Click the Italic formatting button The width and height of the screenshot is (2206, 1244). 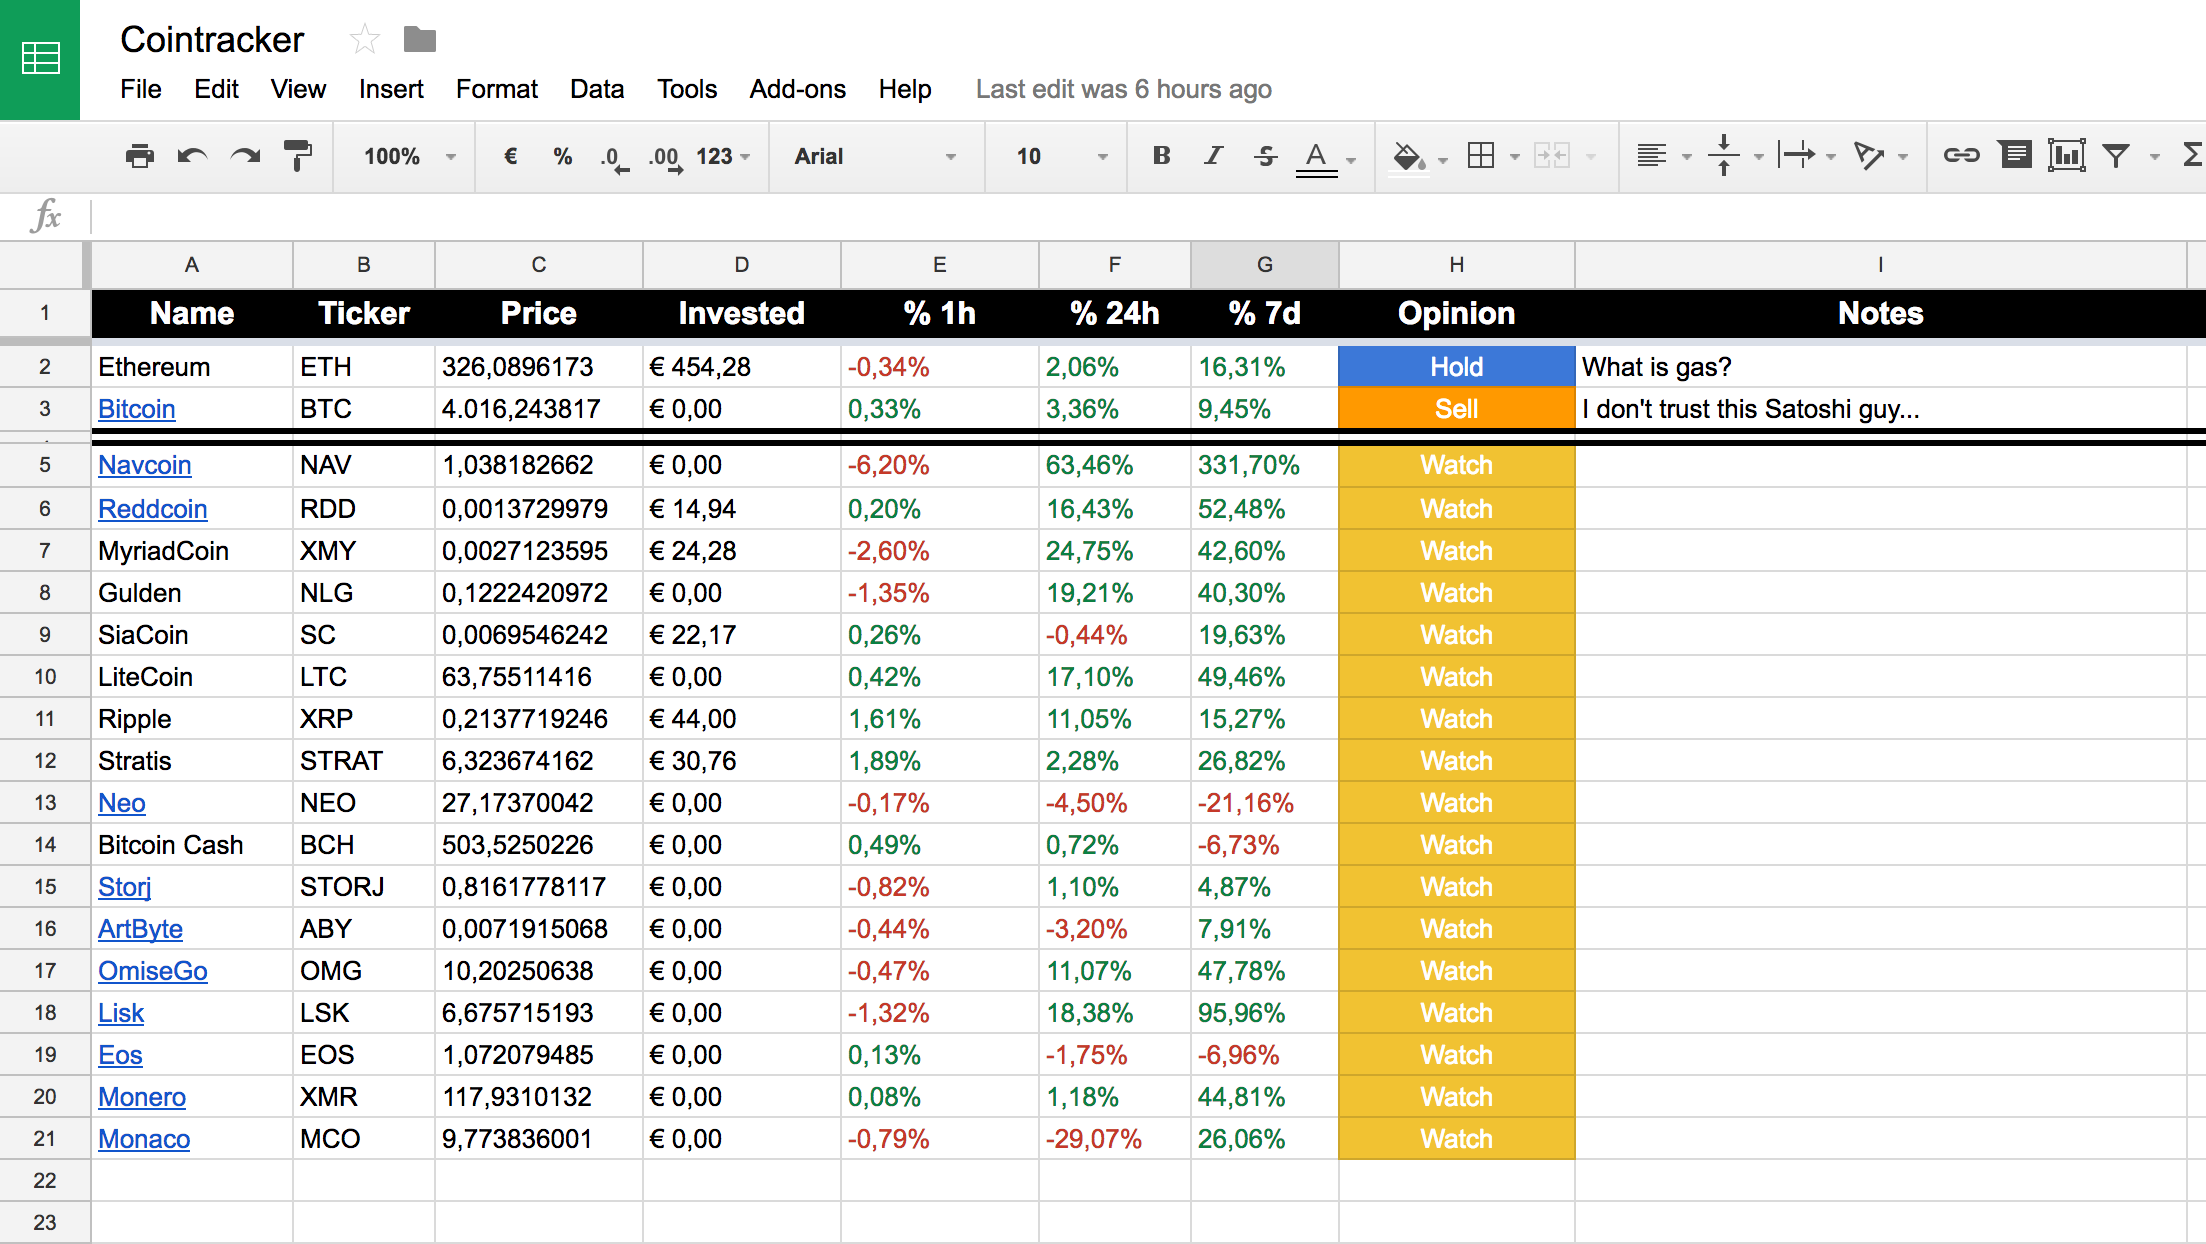coord(1212,158)
